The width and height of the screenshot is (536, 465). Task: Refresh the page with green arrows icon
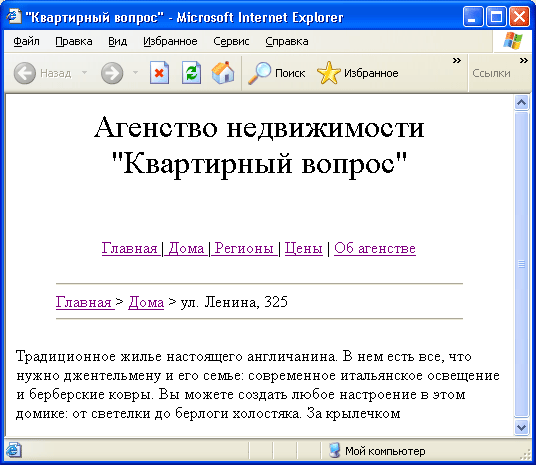click(x=191, y=72)
